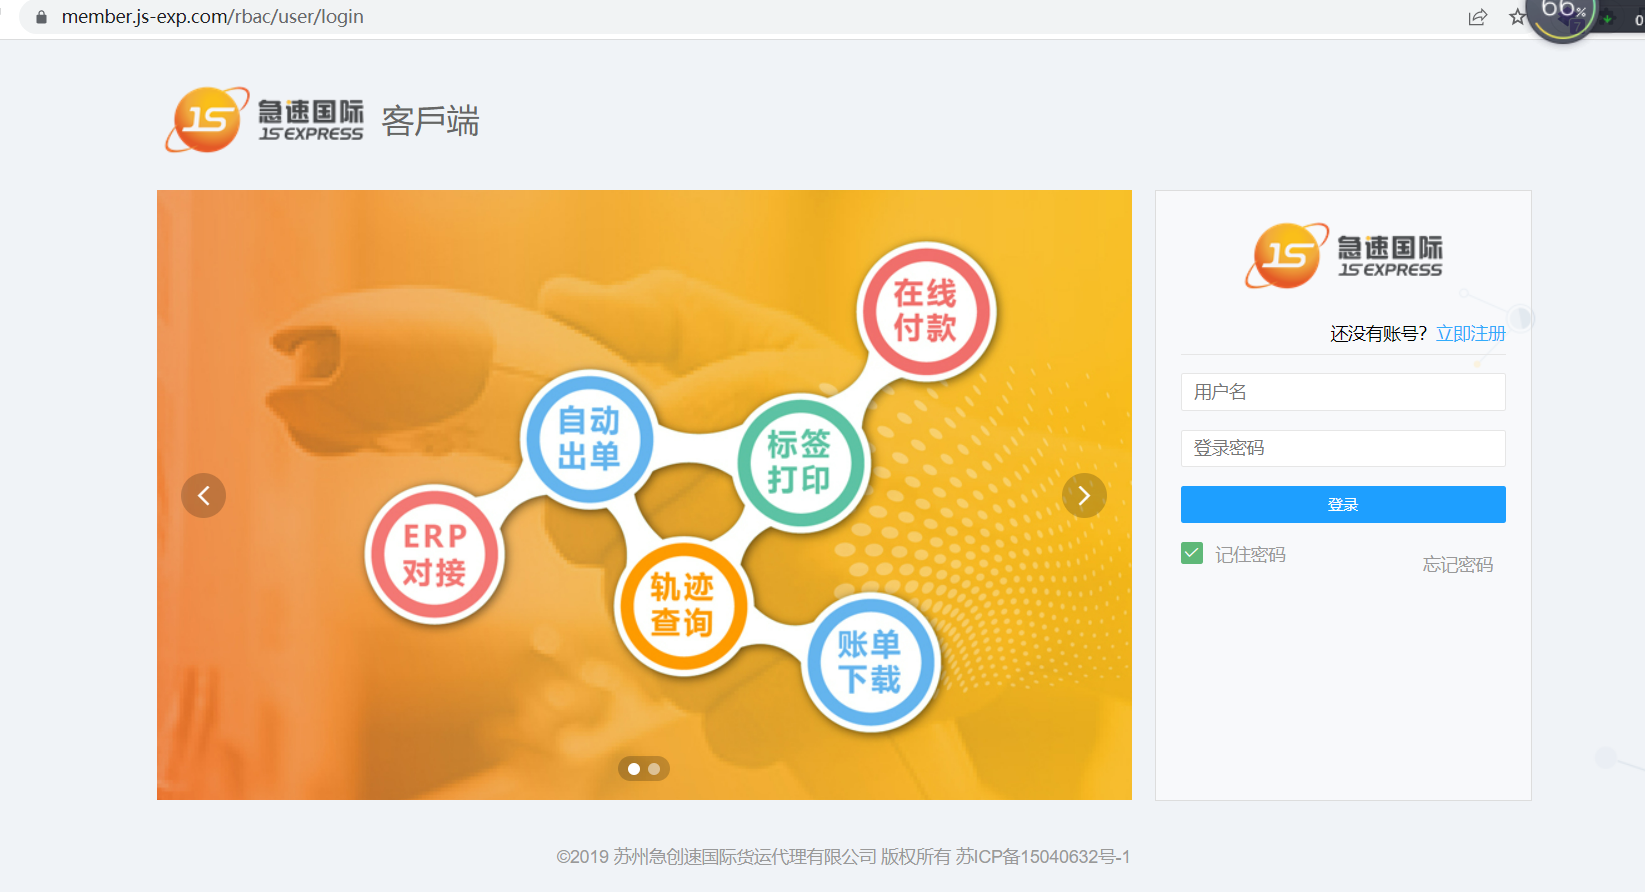
Task: Focus the 用户名 input field
Action: pyautogui.click(x=1342, y=392)
